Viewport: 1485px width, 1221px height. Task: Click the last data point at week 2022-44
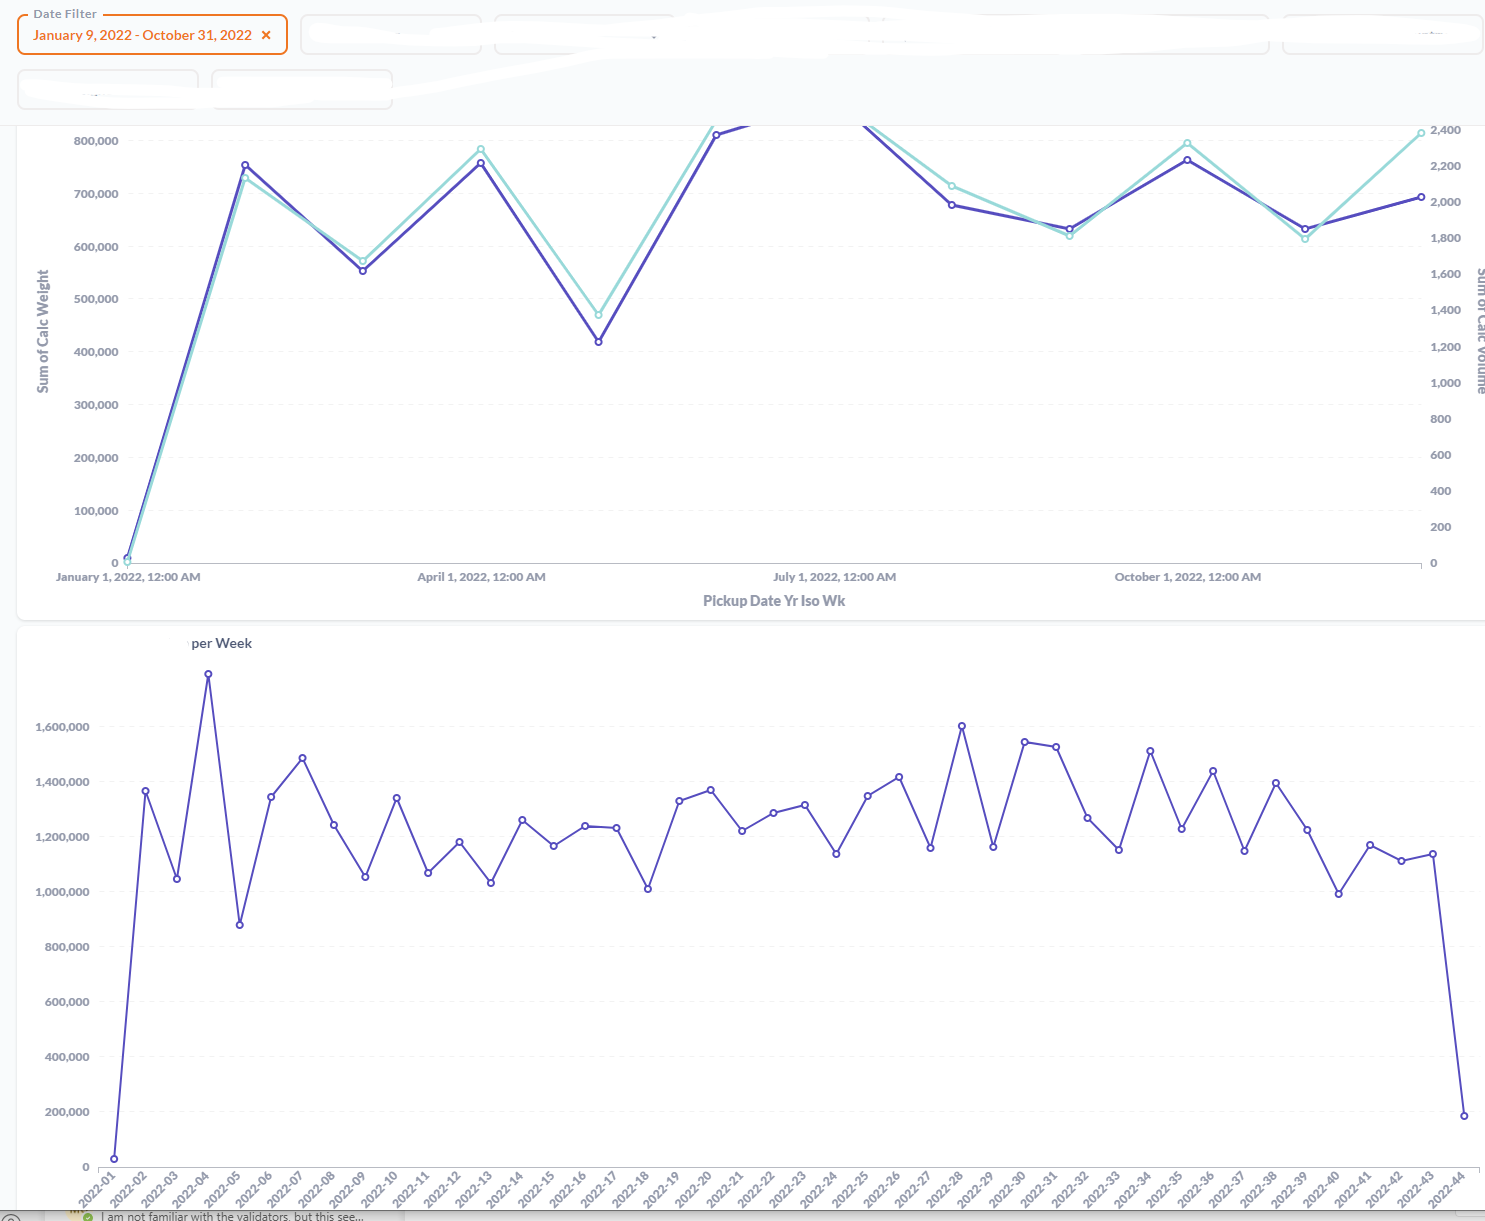coord(1464,1115)
